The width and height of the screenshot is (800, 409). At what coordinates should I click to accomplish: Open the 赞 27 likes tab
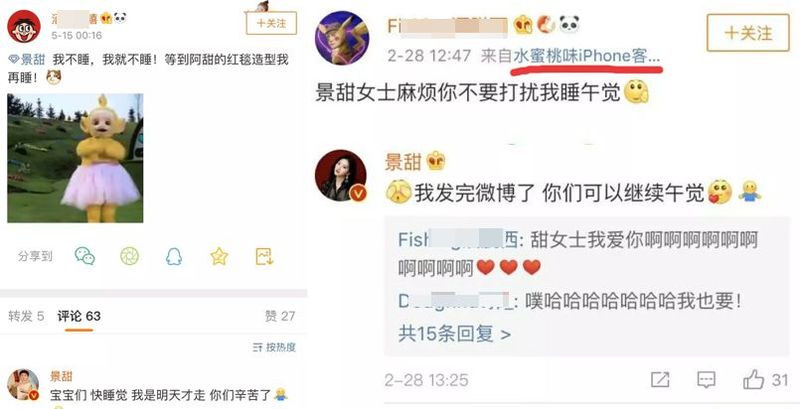pos(280,316)
